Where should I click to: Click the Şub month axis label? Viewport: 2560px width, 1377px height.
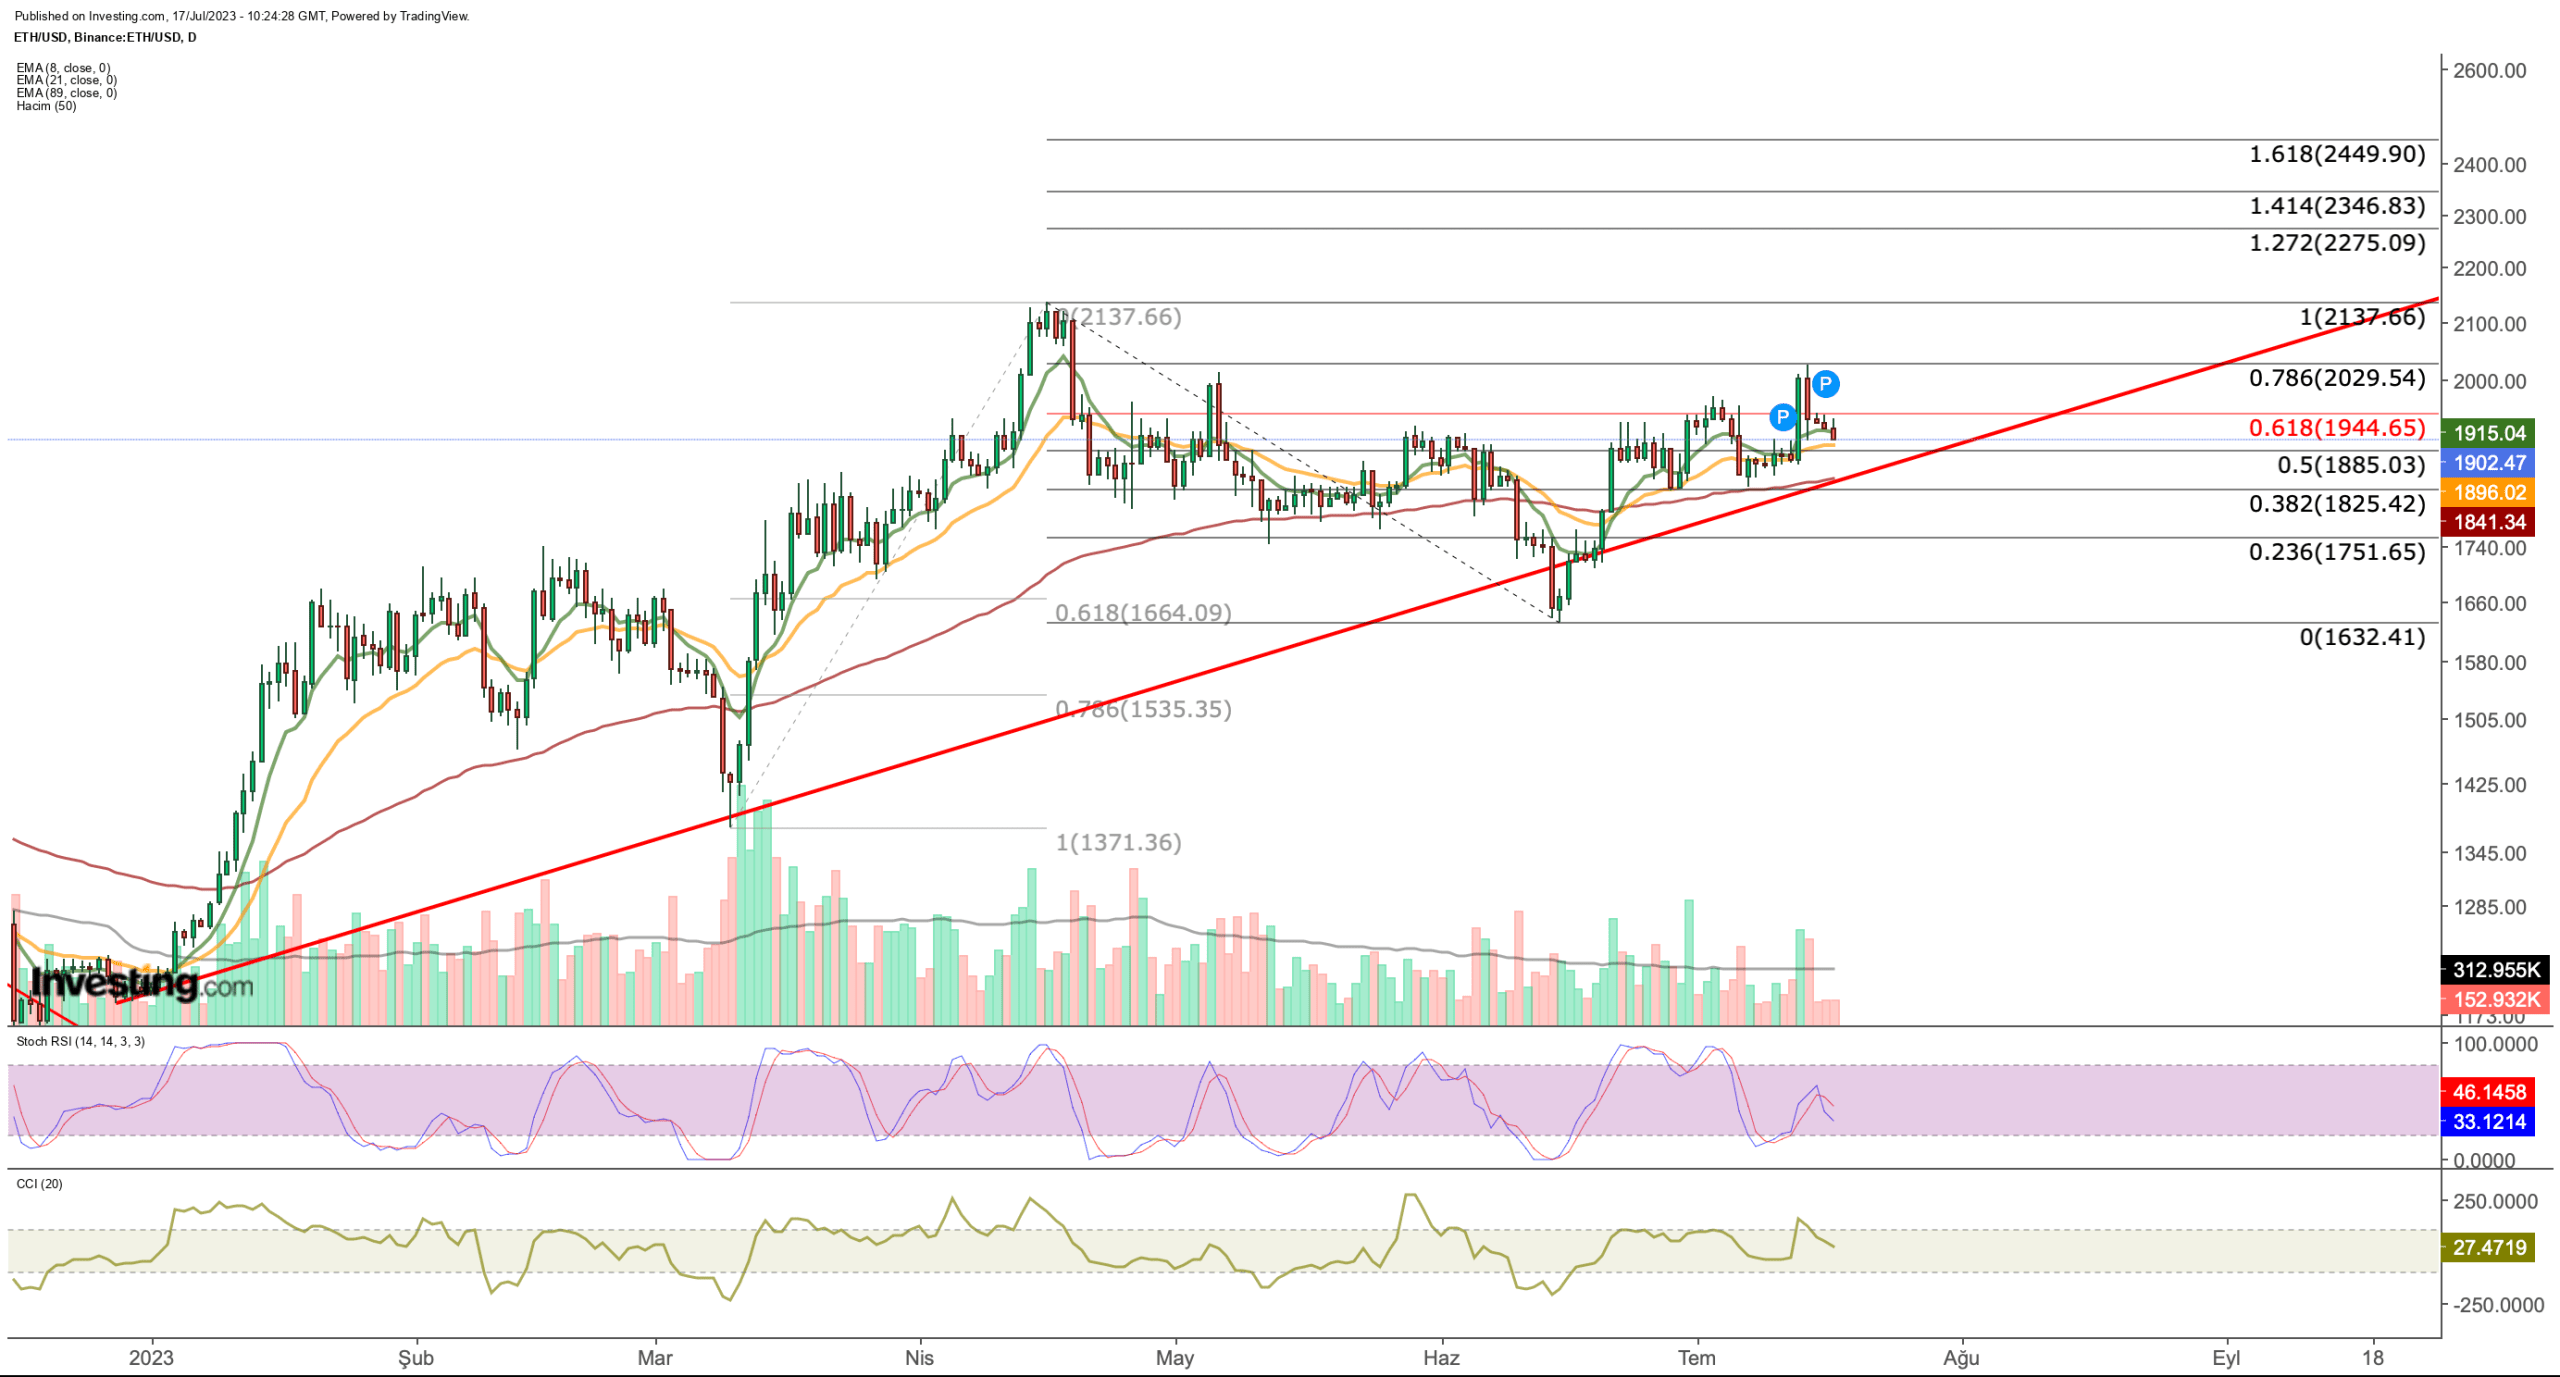tap(416, 1358)
